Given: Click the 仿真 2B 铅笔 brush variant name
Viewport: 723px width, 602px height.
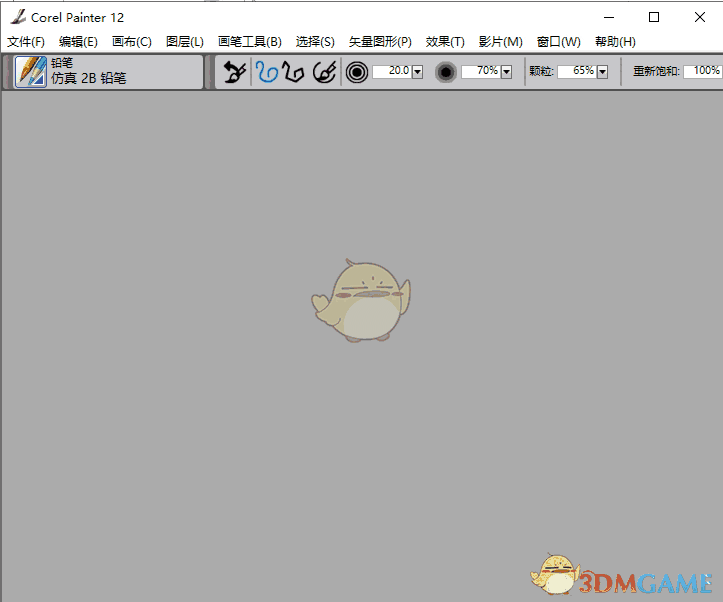Looking at the screenshot, I should coord(89,78).
